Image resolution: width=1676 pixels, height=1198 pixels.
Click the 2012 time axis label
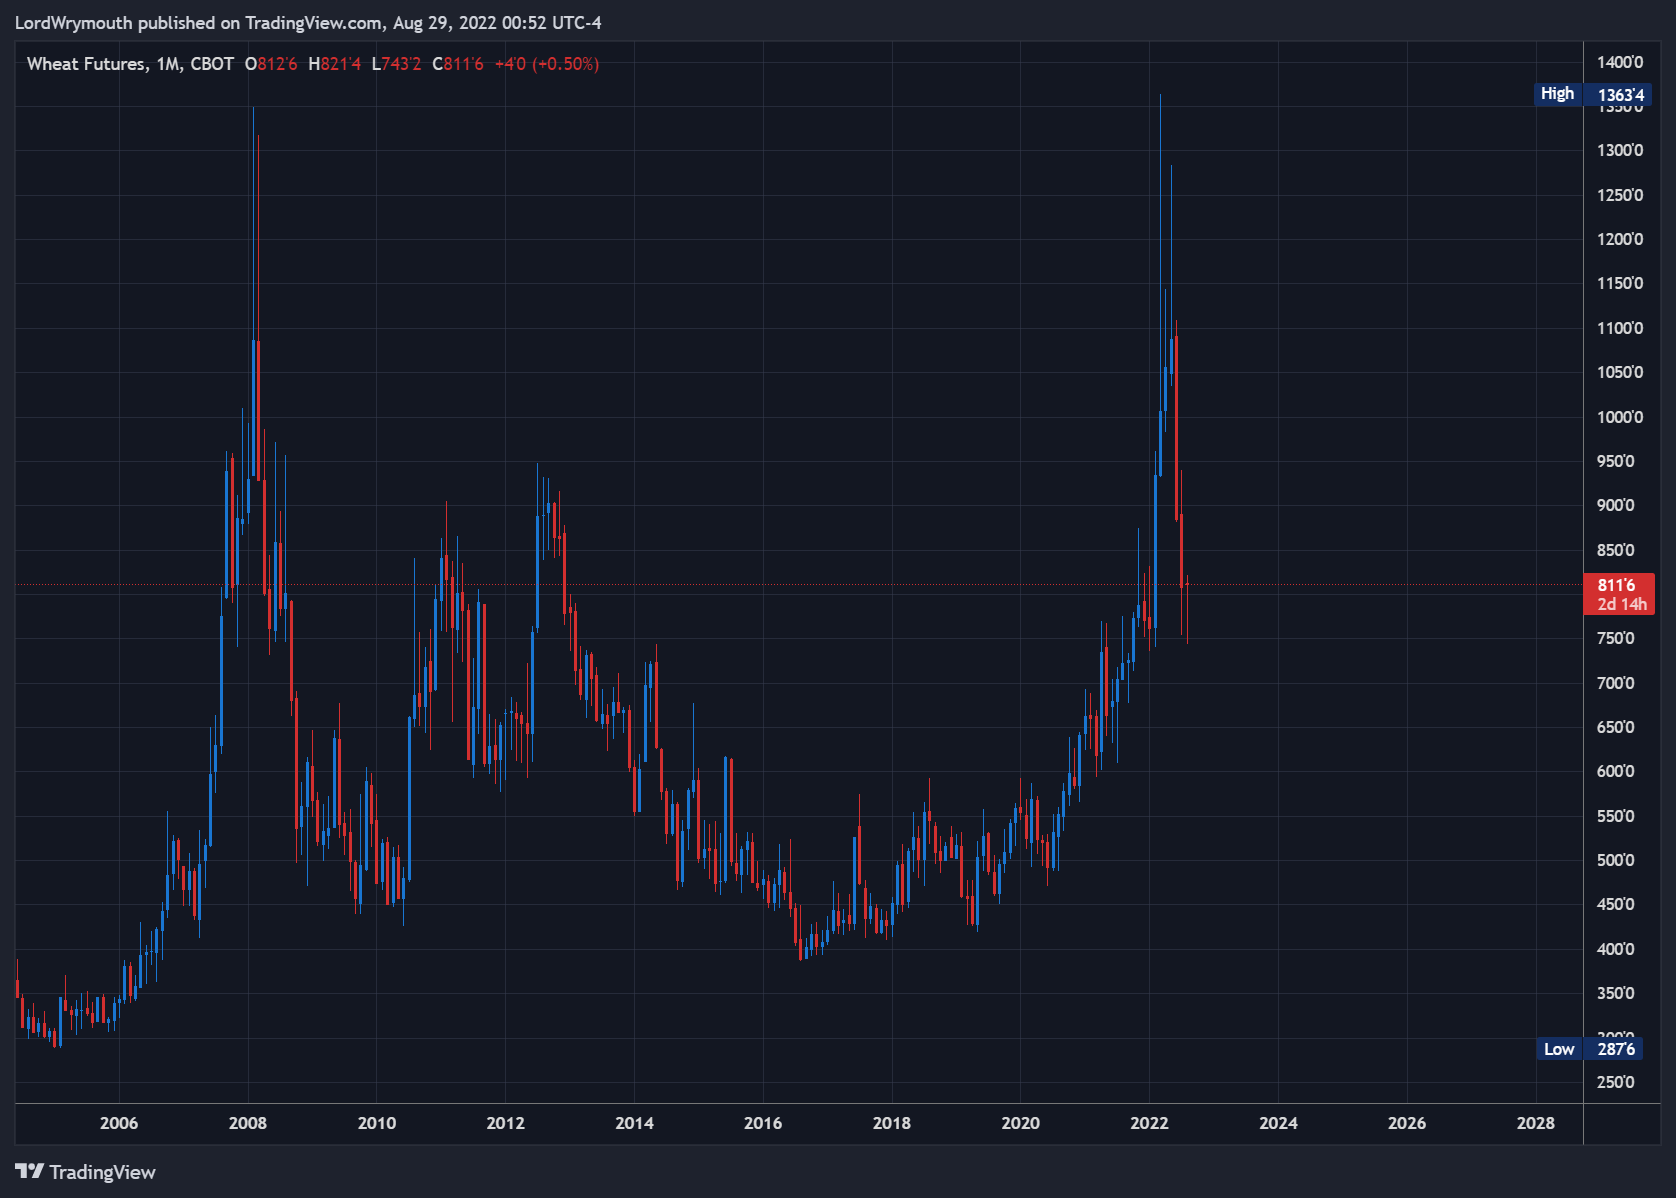505,1123
